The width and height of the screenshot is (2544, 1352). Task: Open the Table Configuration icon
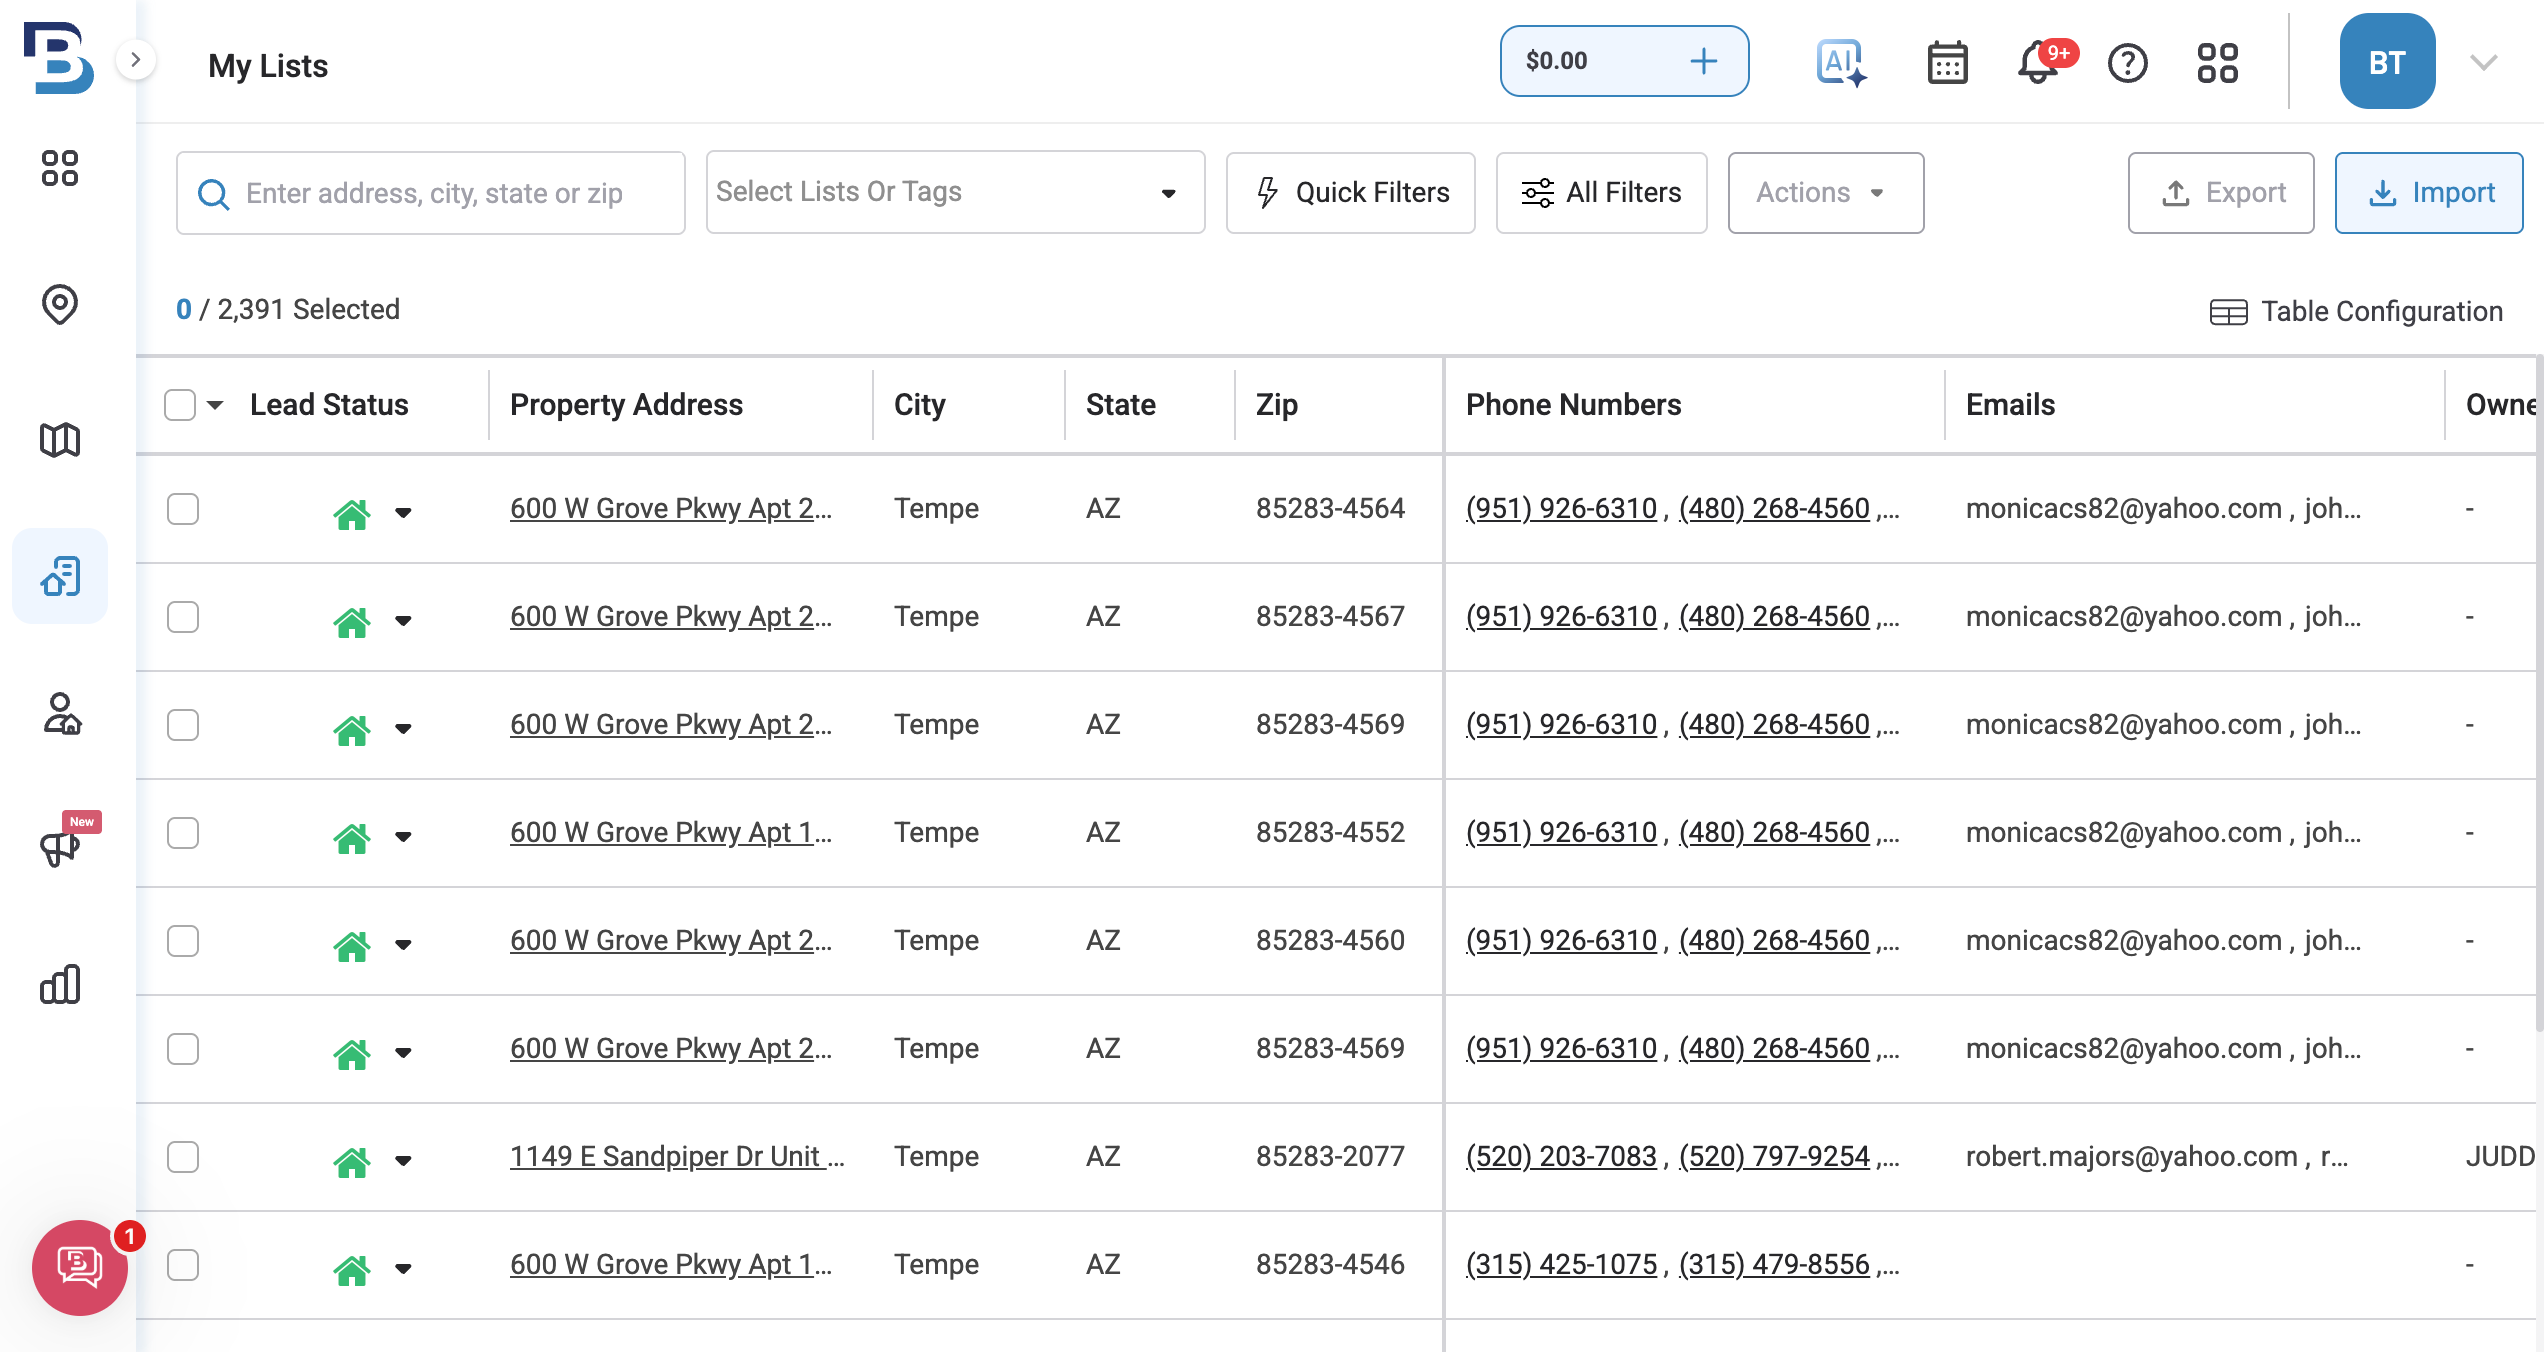pyautogui.click(x=2228, y=312)
